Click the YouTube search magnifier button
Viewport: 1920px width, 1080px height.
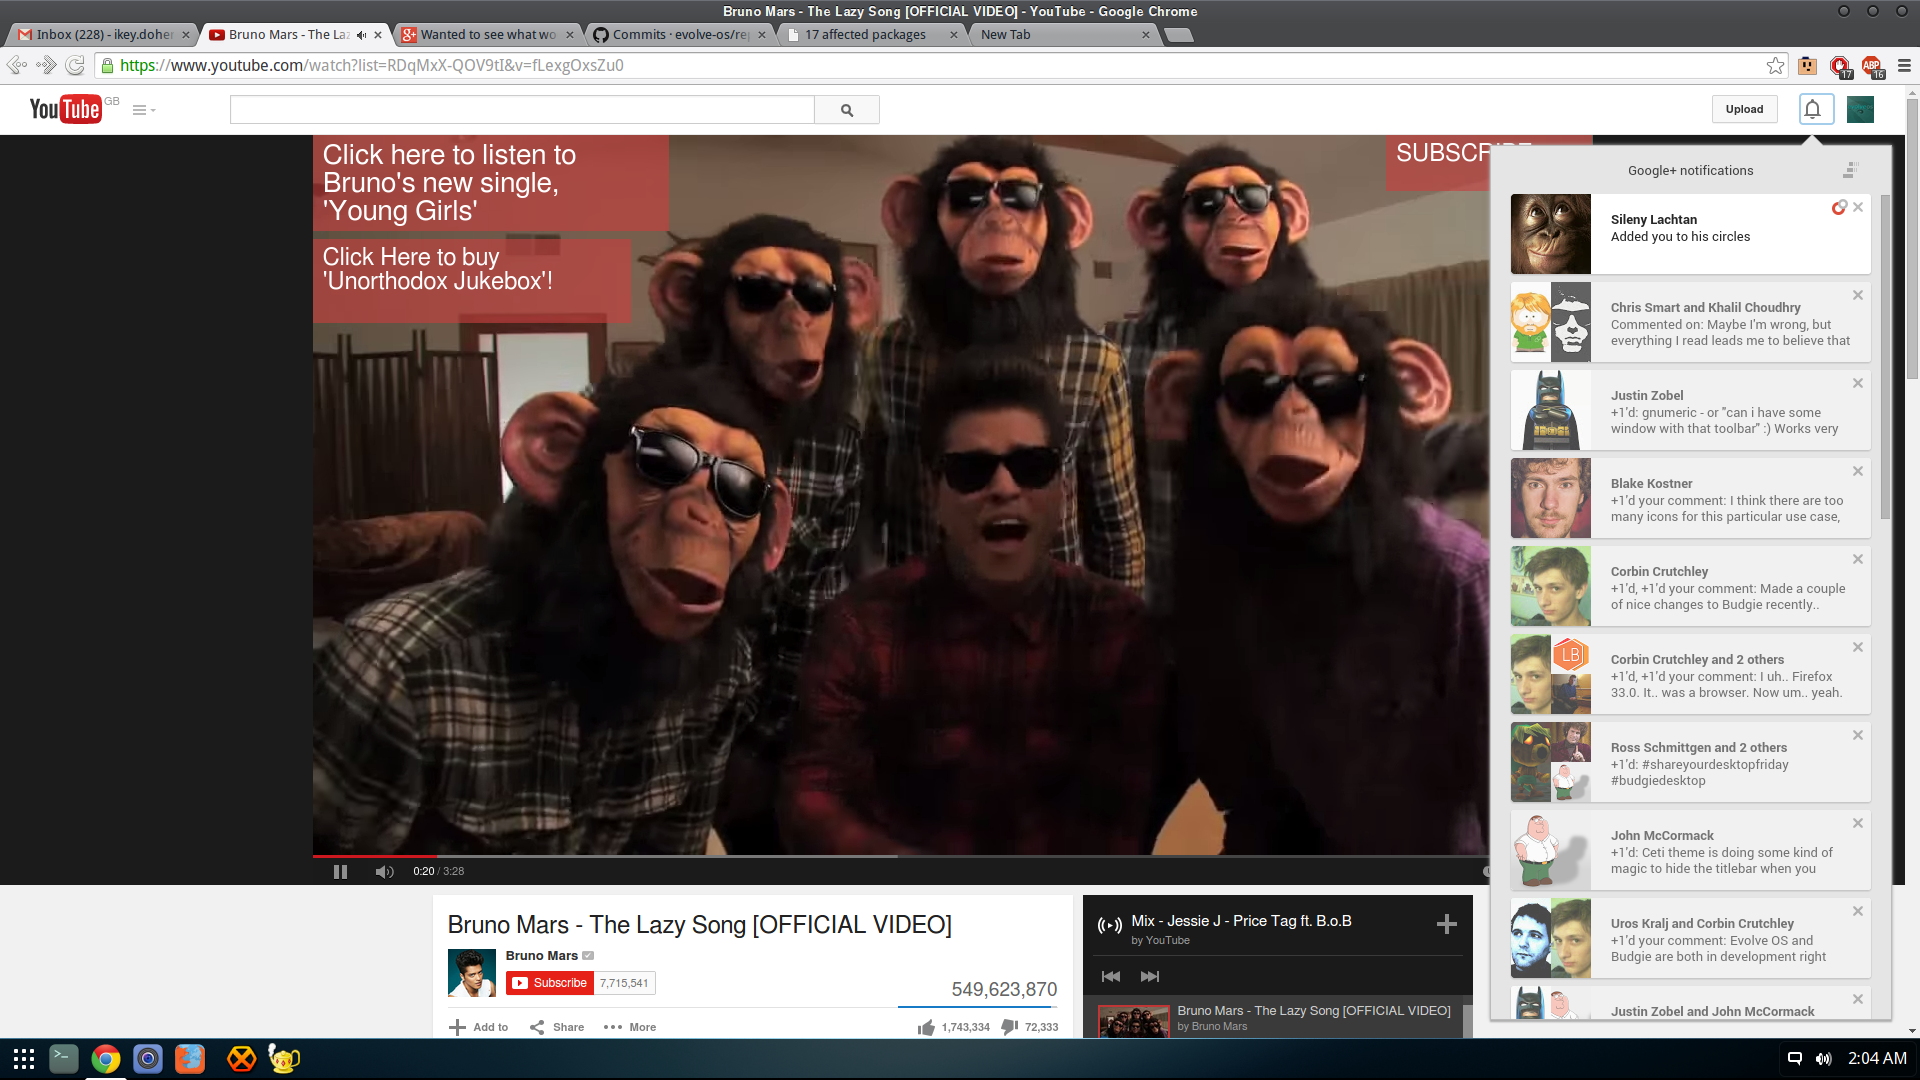point(847,110)
